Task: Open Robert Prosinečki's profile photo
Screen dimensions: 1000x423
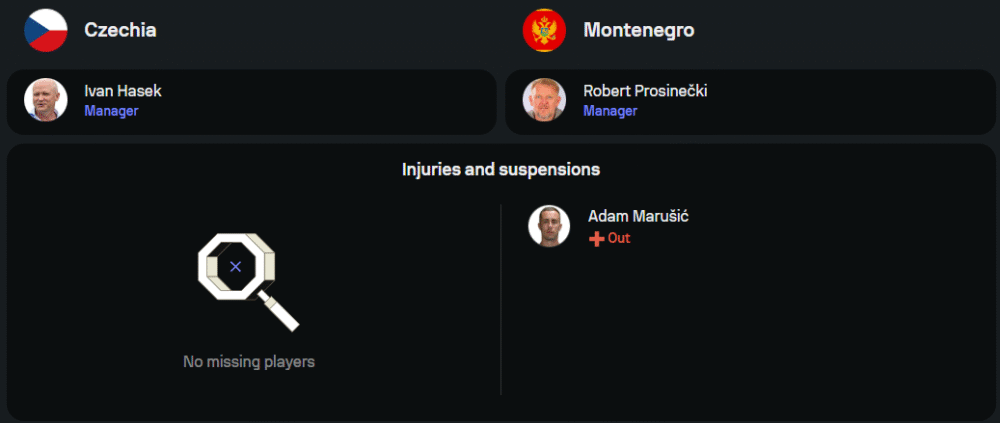Action: pos(544,100)
